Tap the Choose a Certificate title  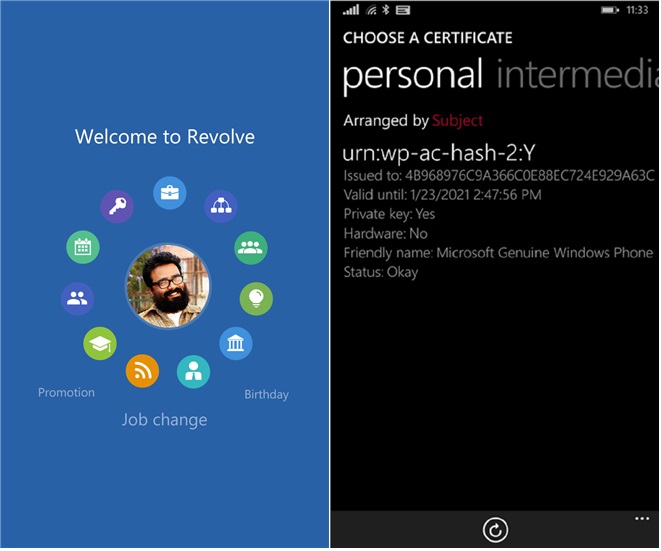[427, 38]
